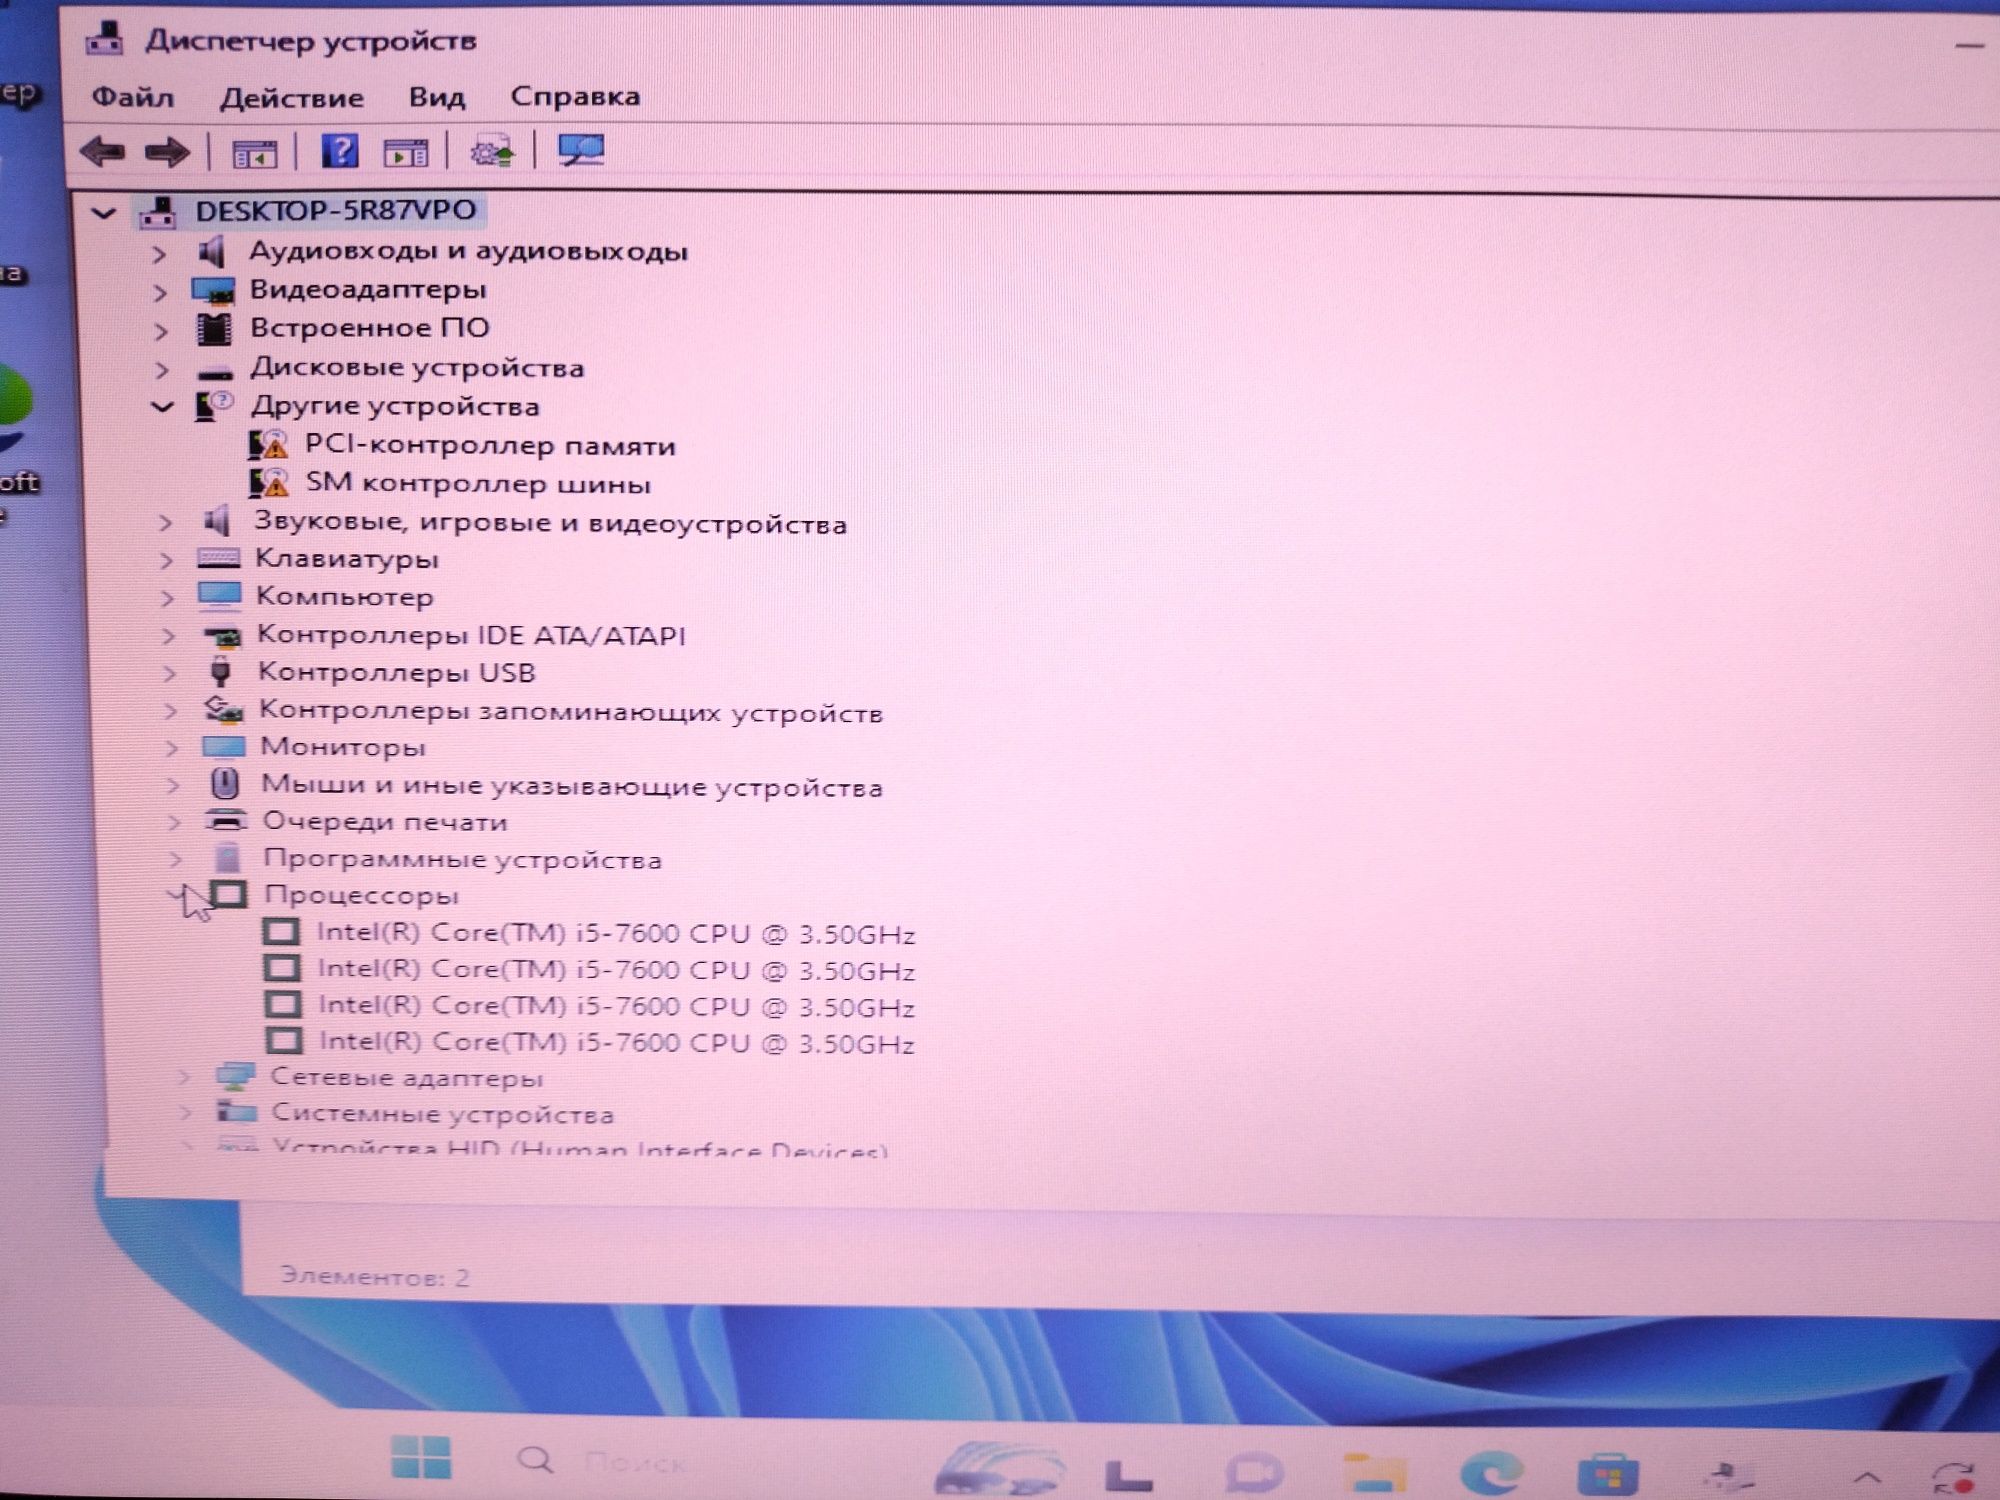
Task: Click the Аудиовходы speaker icon
Action: point(212,251)
